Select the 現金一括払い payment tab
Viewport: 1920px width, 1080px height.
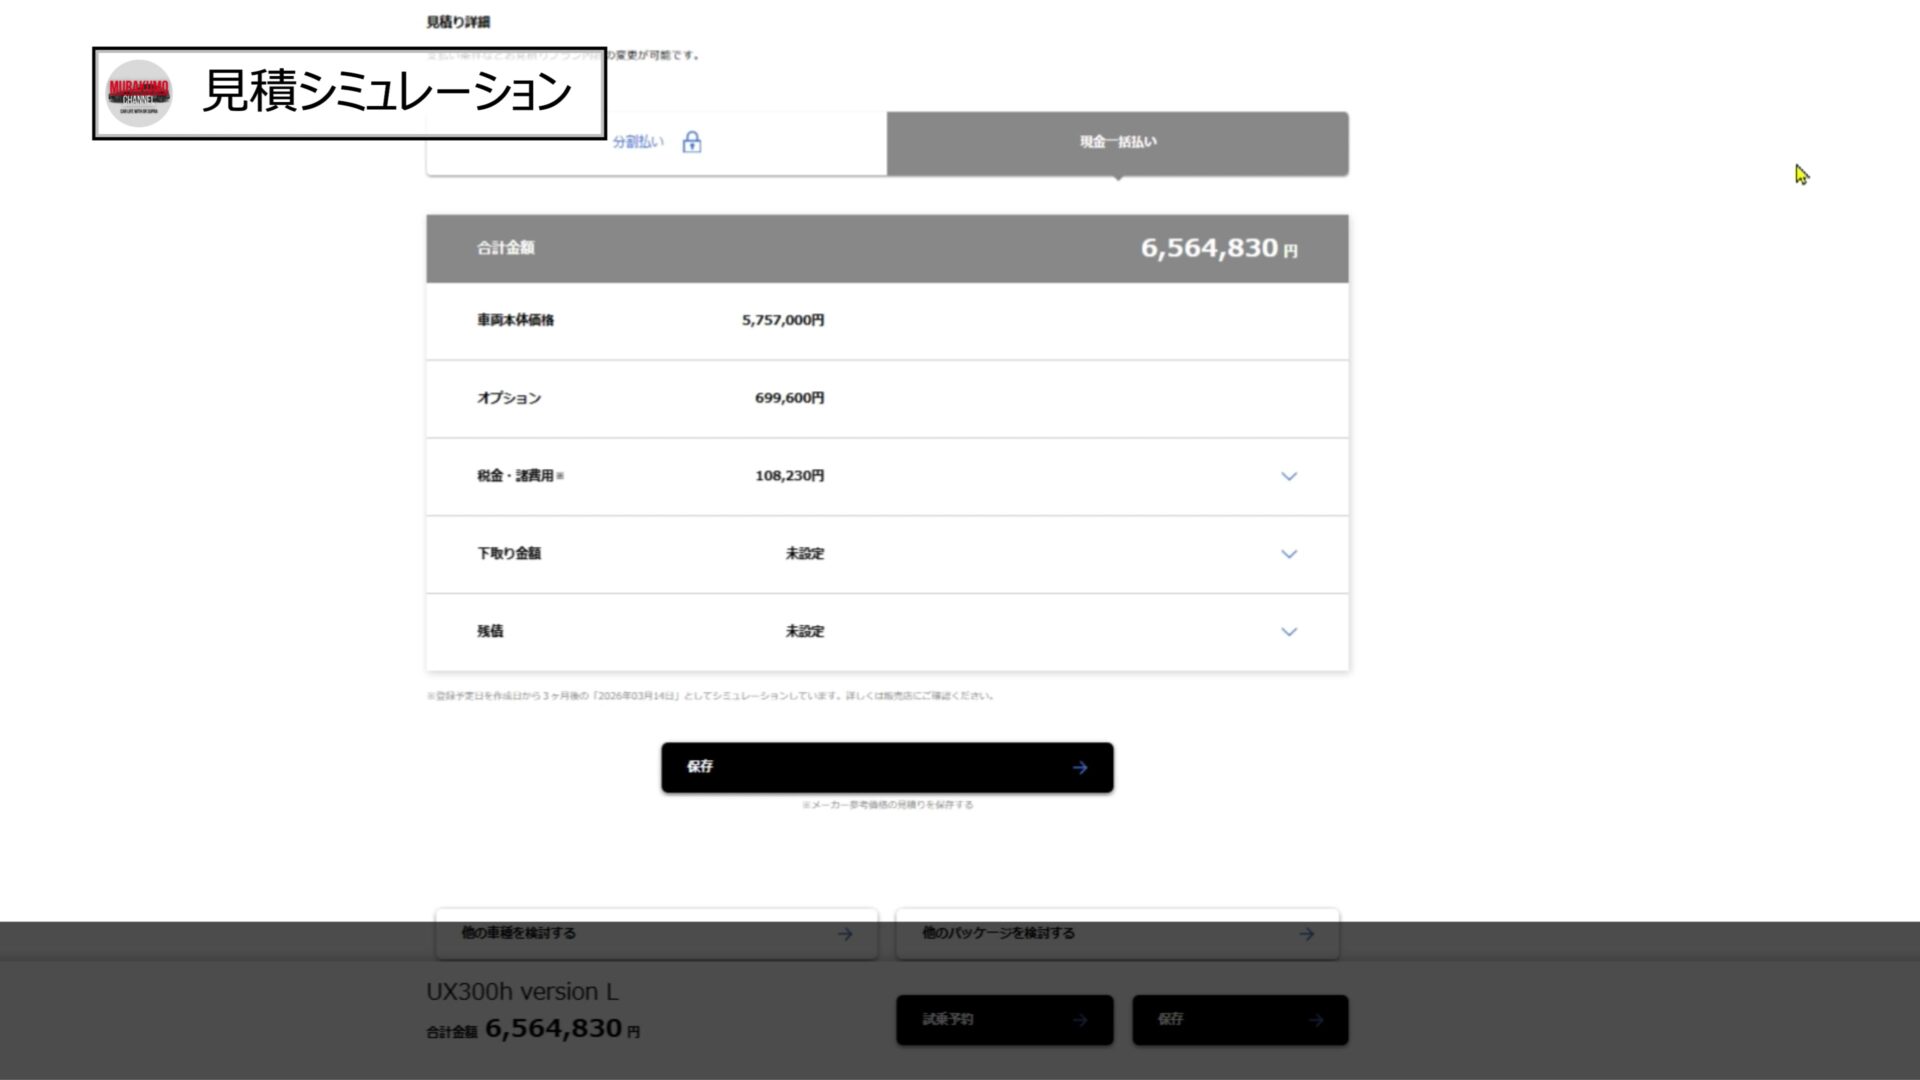pyautogui.click(x=1117, y=142)
